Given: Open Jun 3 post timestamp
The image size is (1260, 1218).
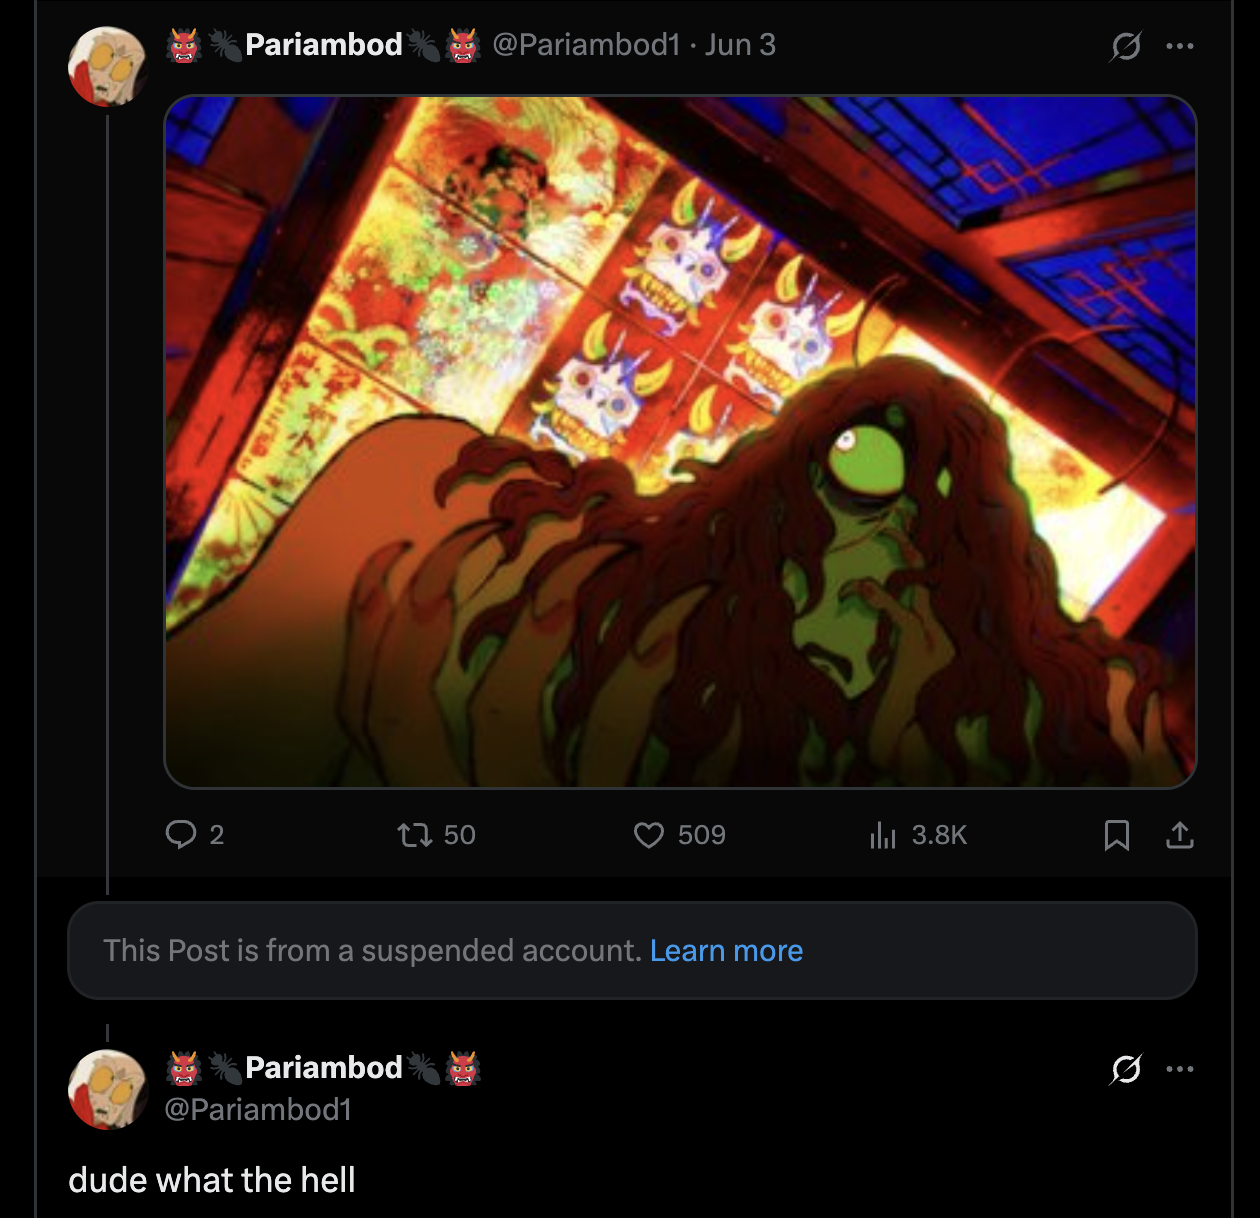Looking at the screenshot, I should click(740, 45).
